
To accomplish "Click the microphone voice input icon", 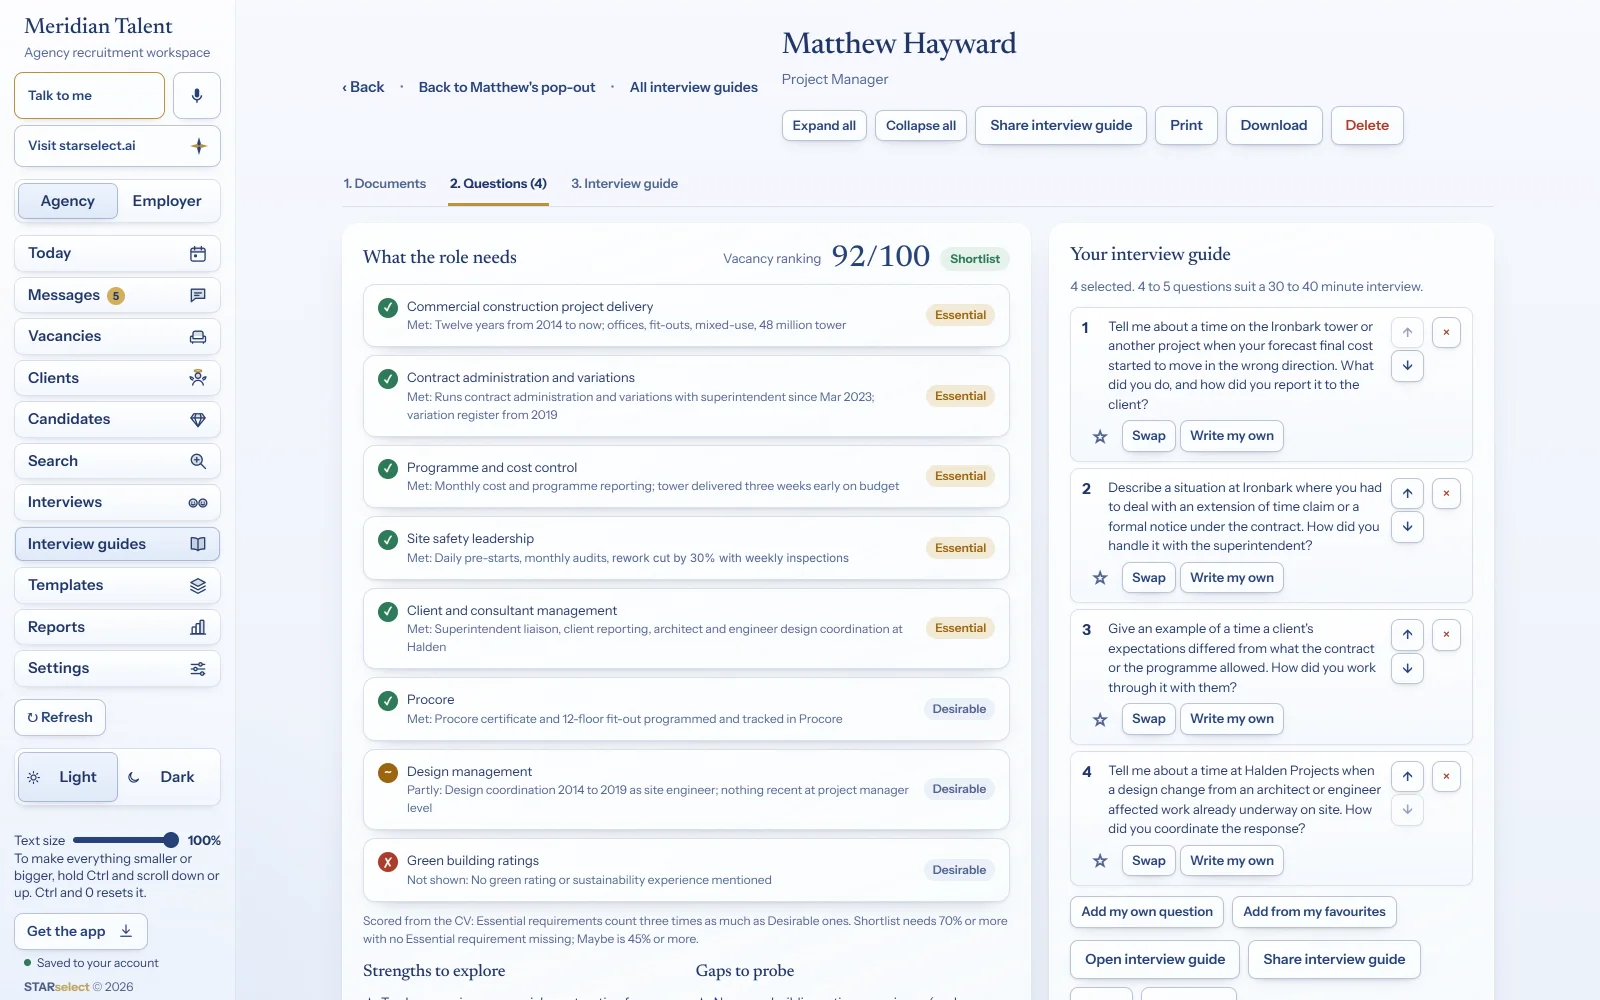I will coord(197,96).
